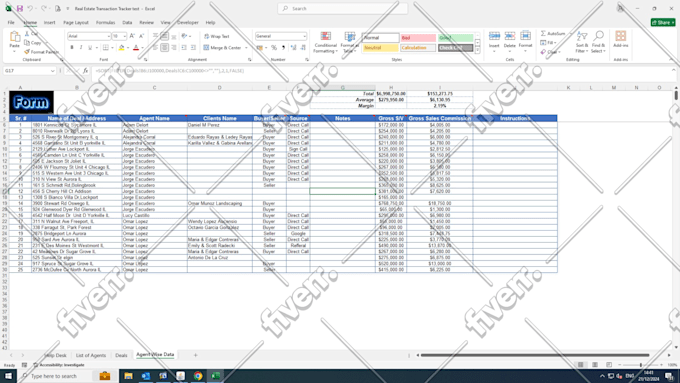
Task: Open the Borders icon
Action: point(105,48)
